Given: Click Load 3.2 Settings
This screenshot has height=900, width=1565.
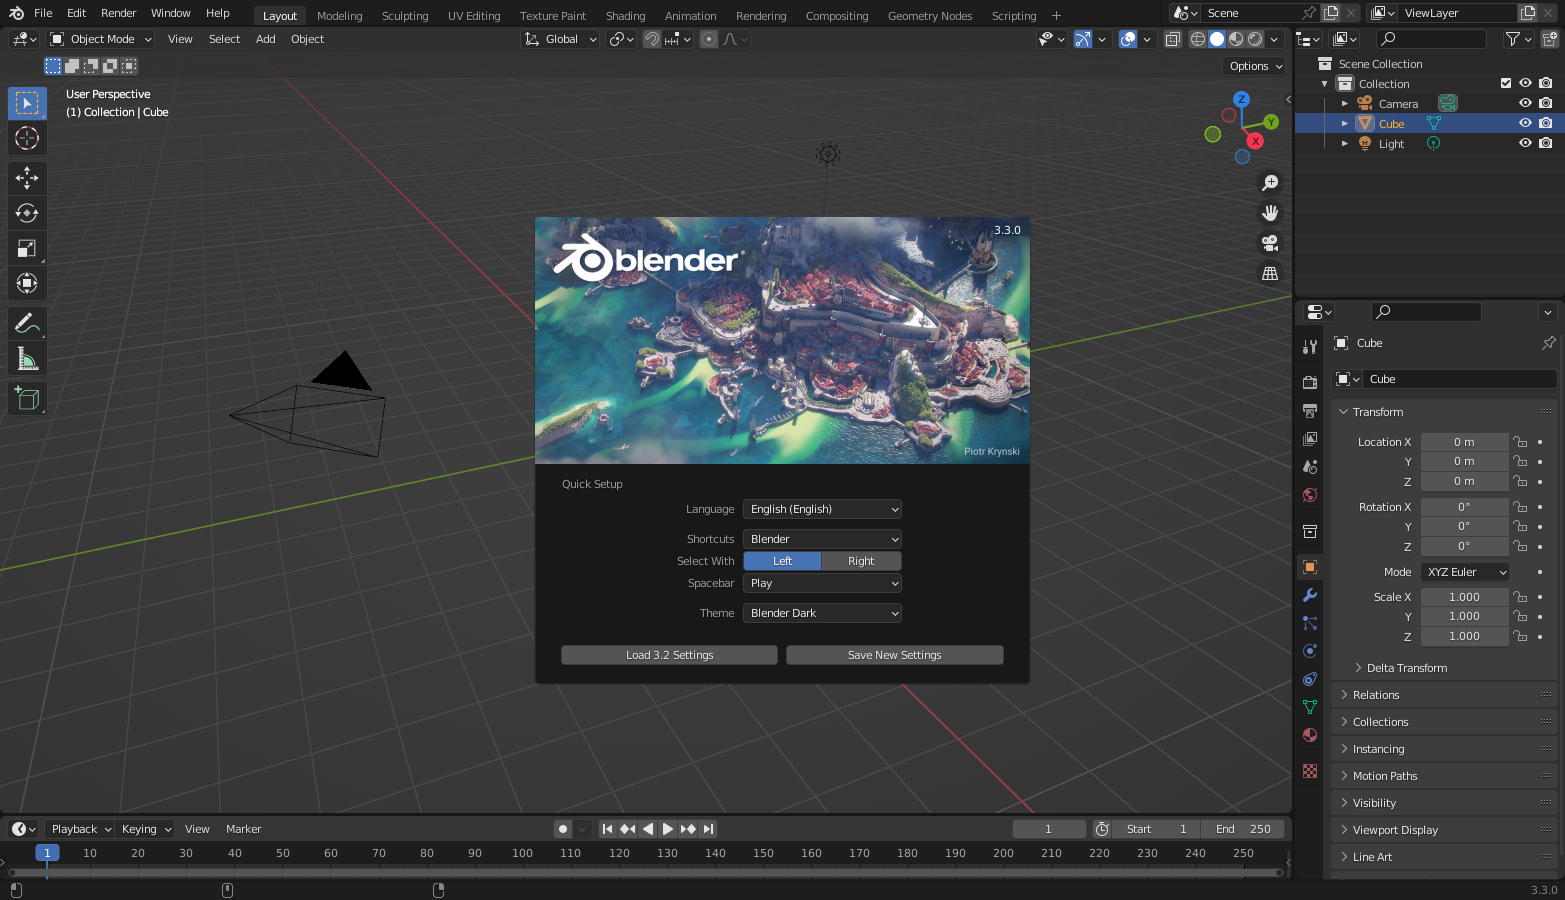Looking at the screenshot, I should coord(669,655).
